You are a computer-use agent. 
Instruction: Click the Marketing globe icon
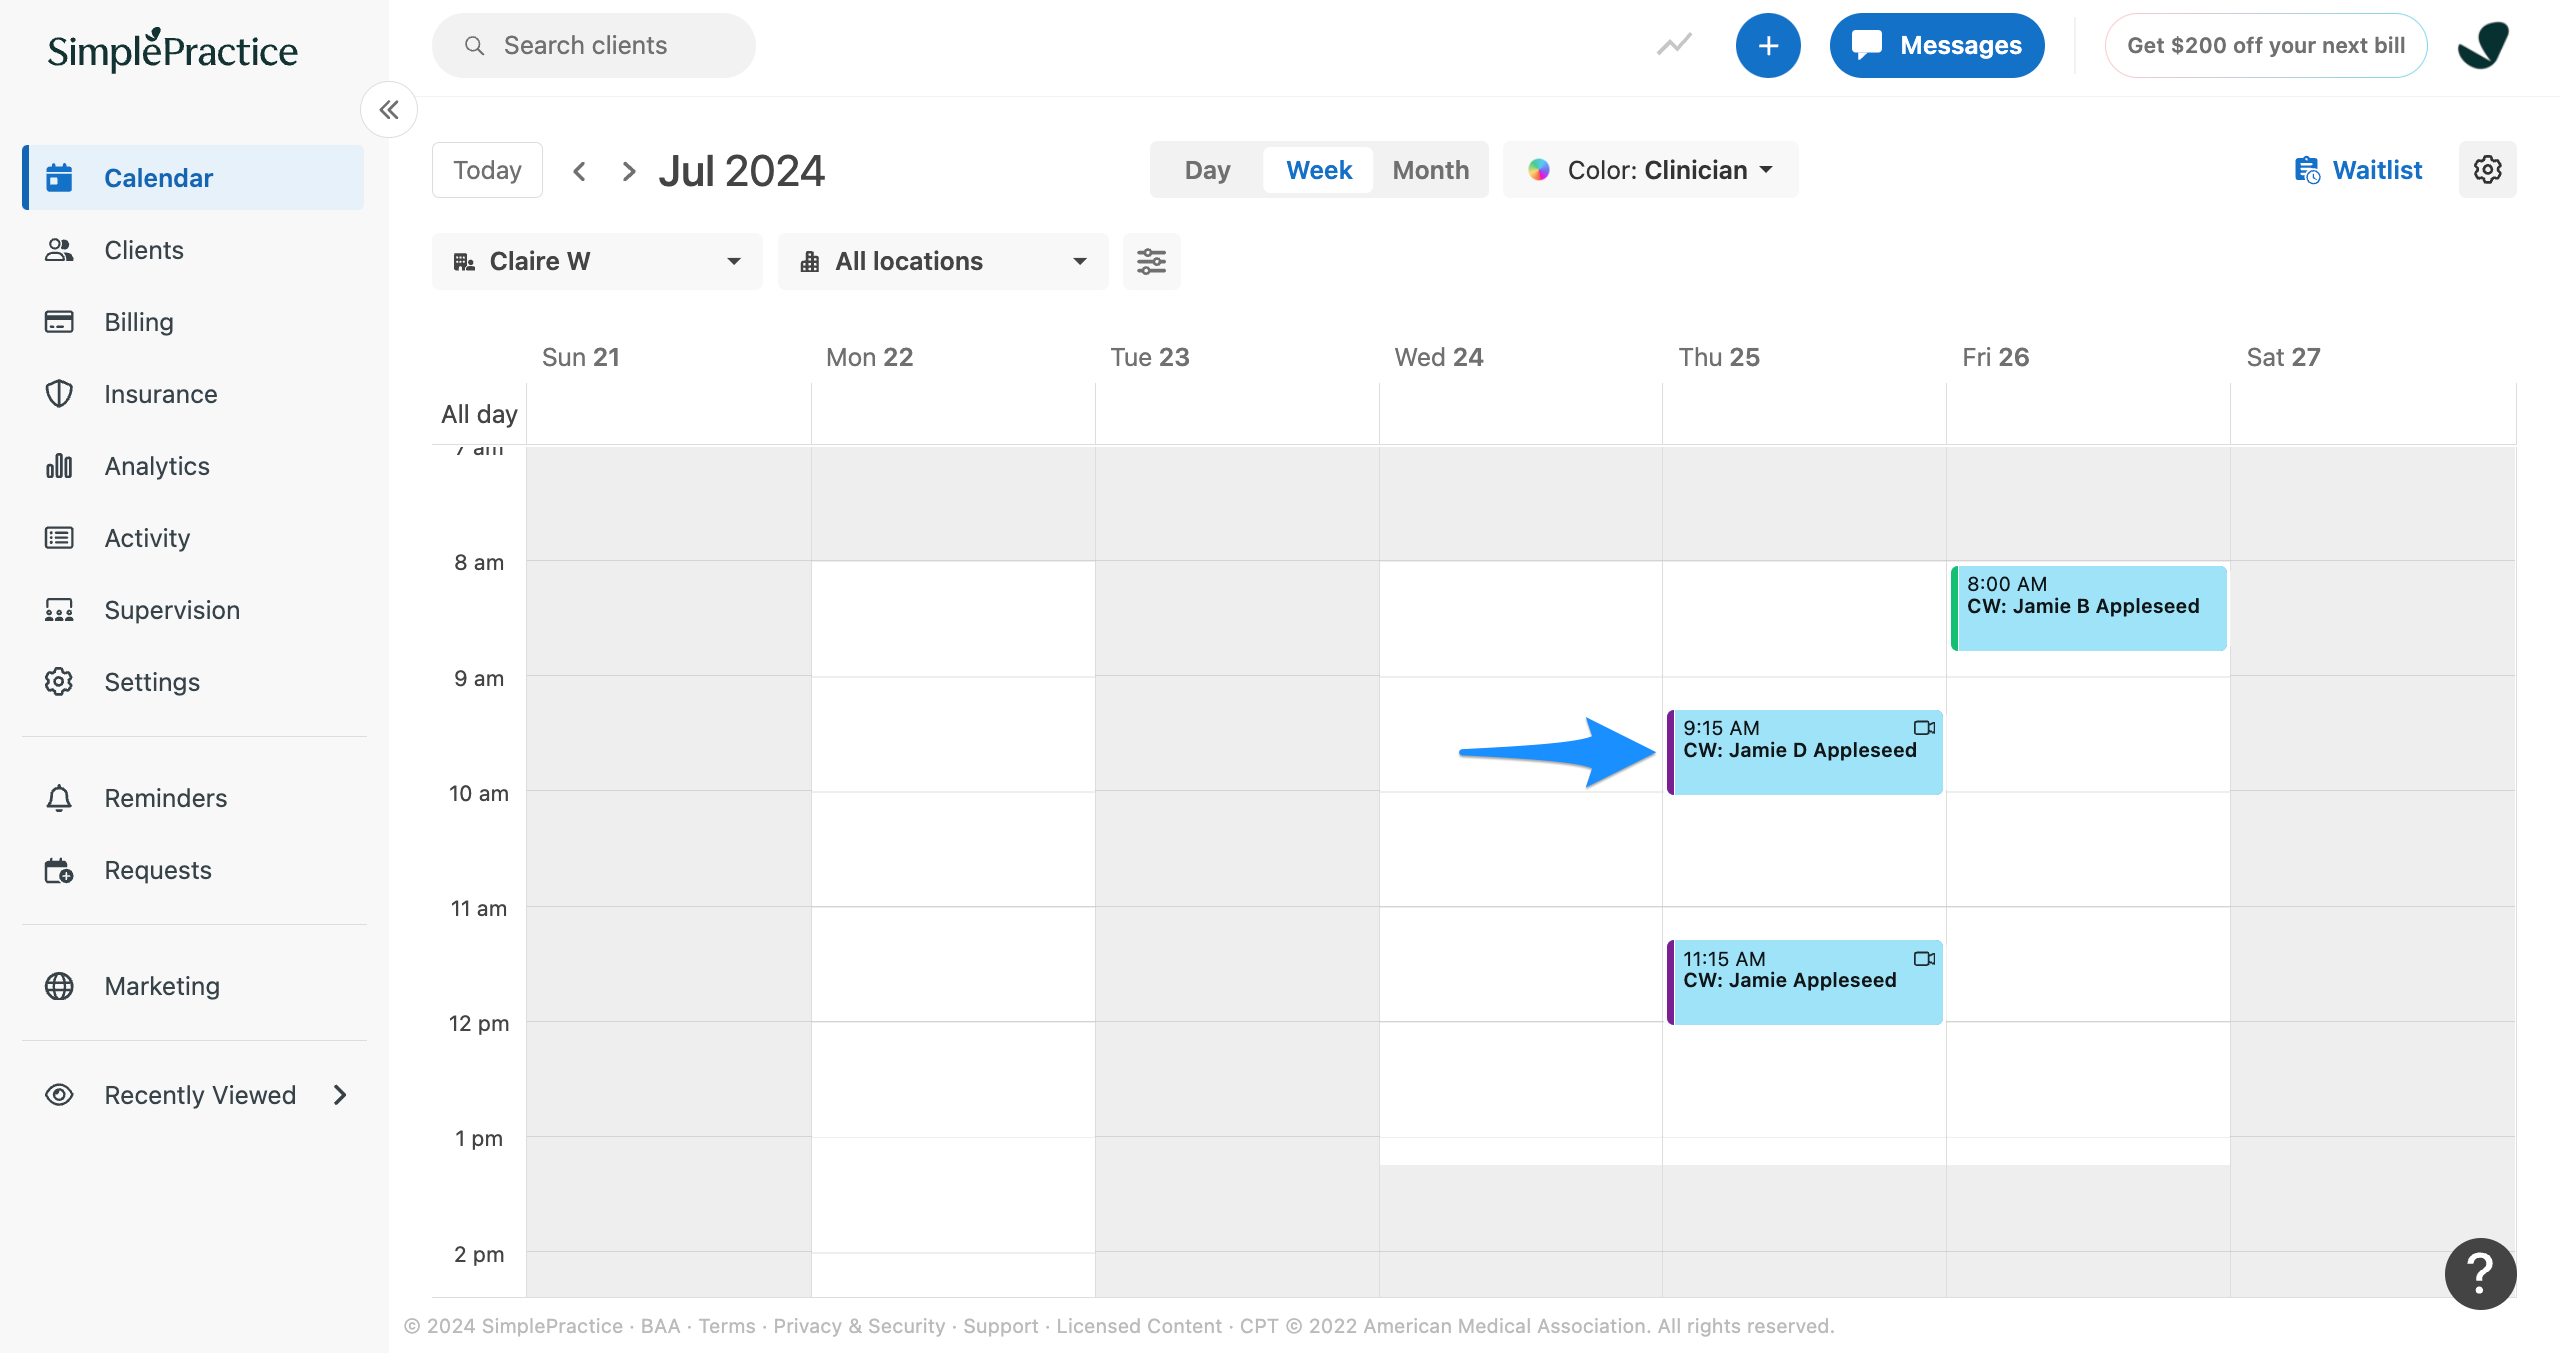59,985
